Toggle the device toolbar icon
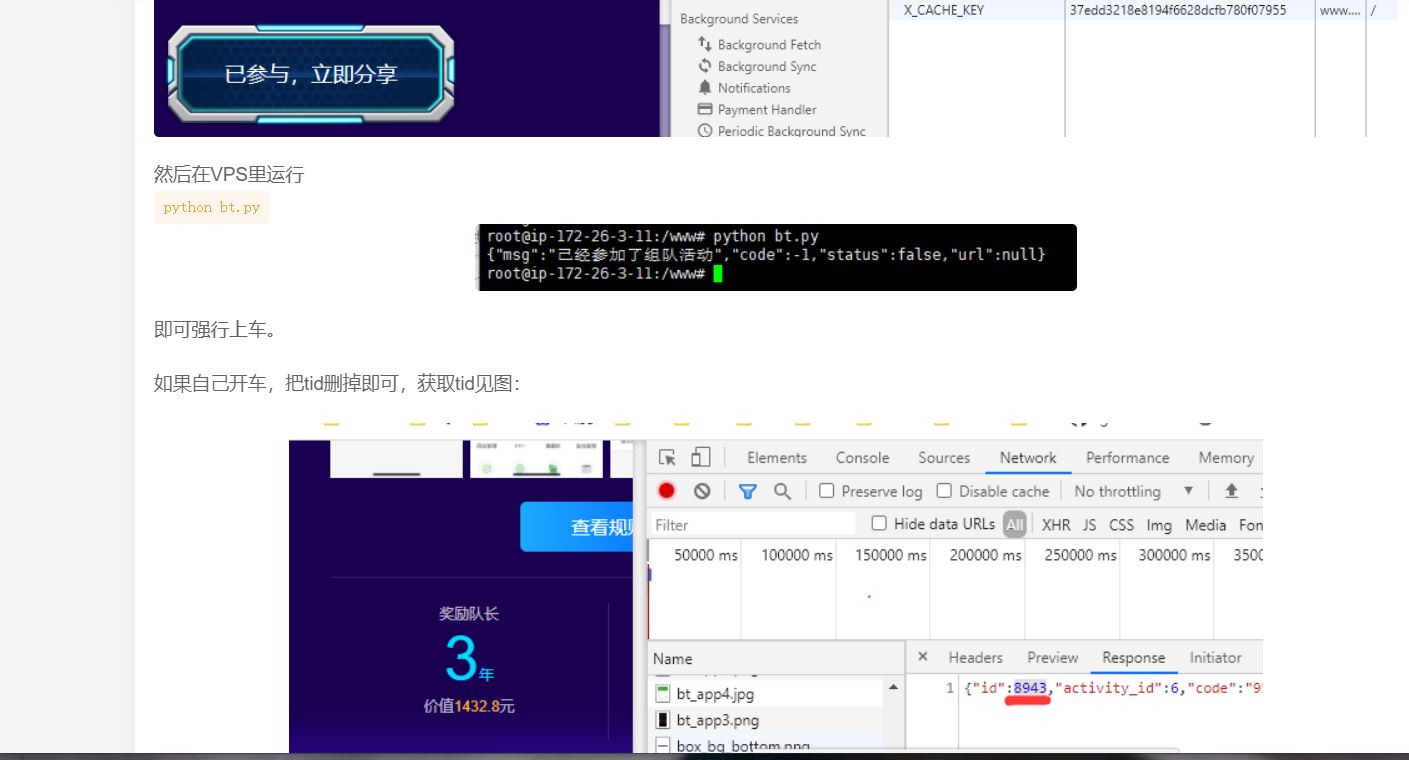 coord(700,457)
